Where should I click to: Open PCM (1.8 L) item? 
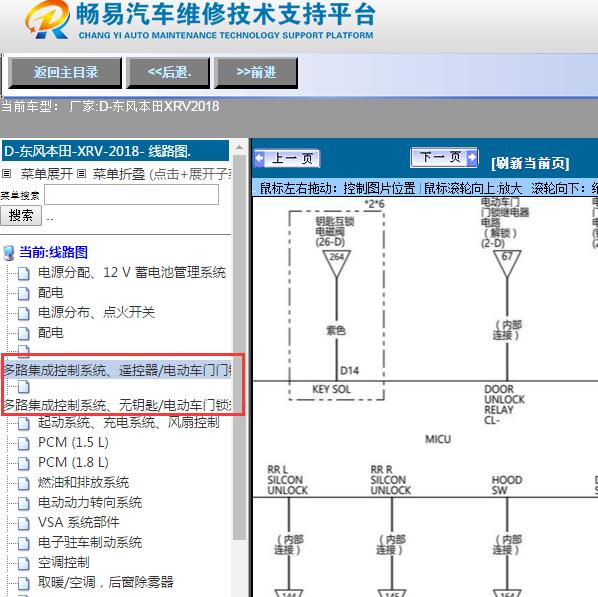tap(73, 462)
